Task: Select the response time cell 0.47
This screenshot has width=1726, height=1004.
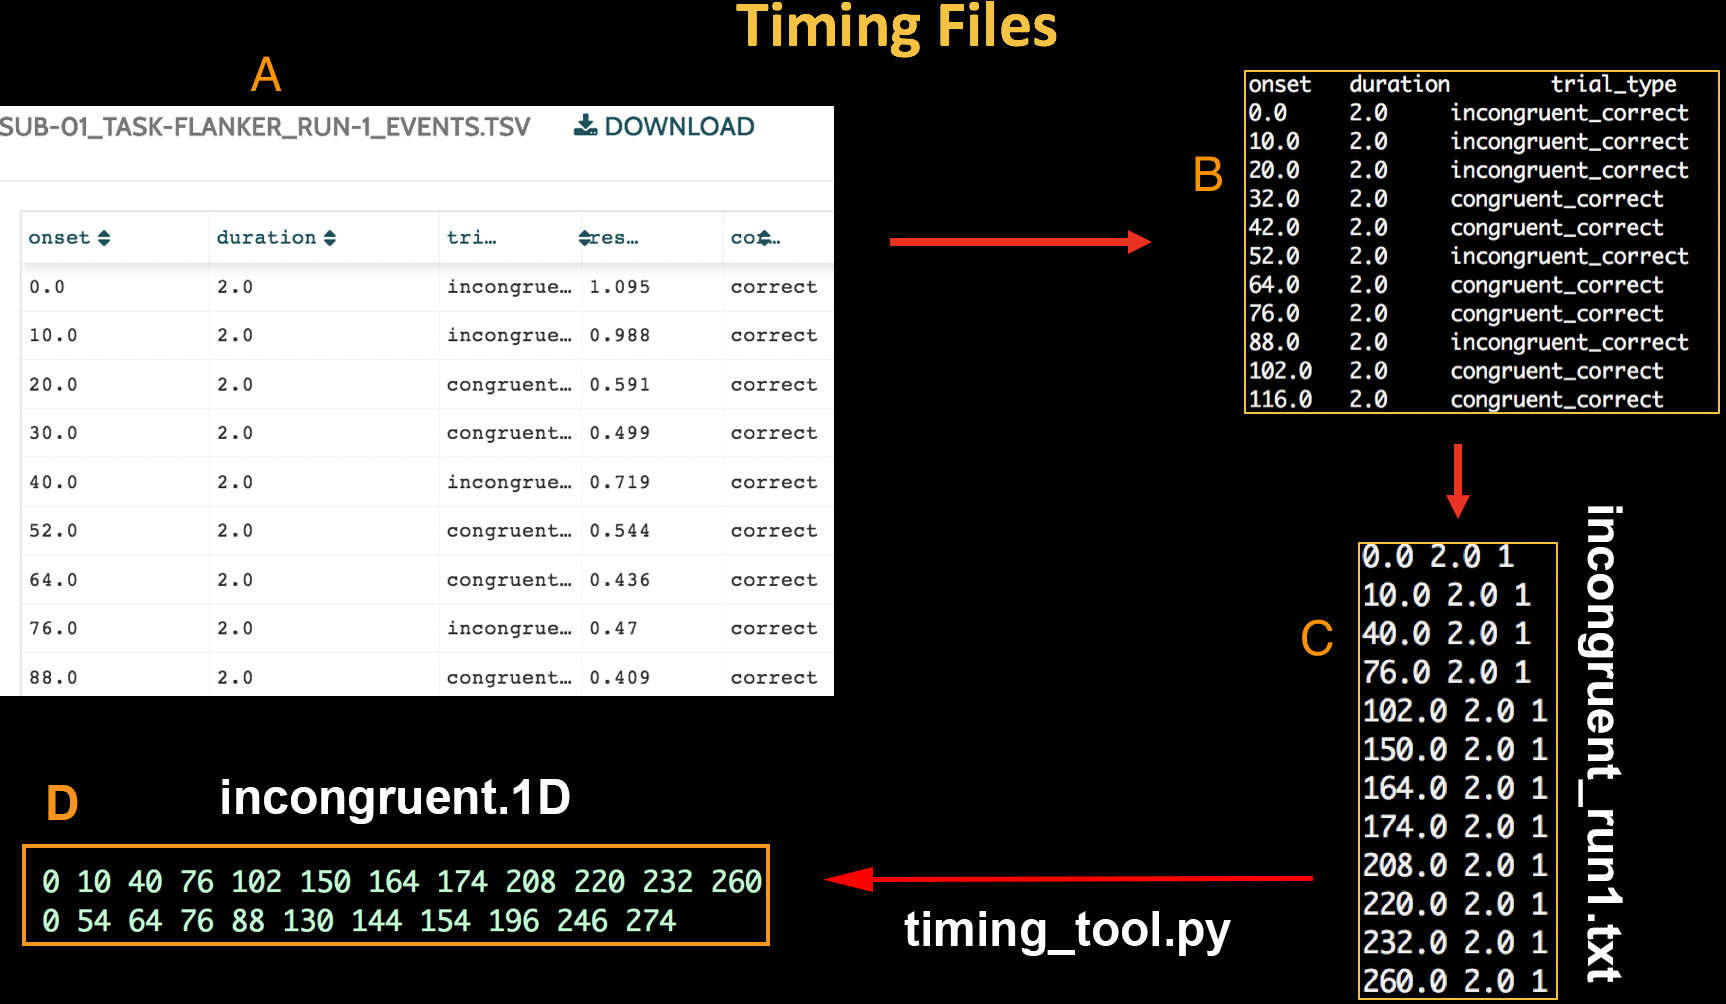Action: (x=613, y=628)
